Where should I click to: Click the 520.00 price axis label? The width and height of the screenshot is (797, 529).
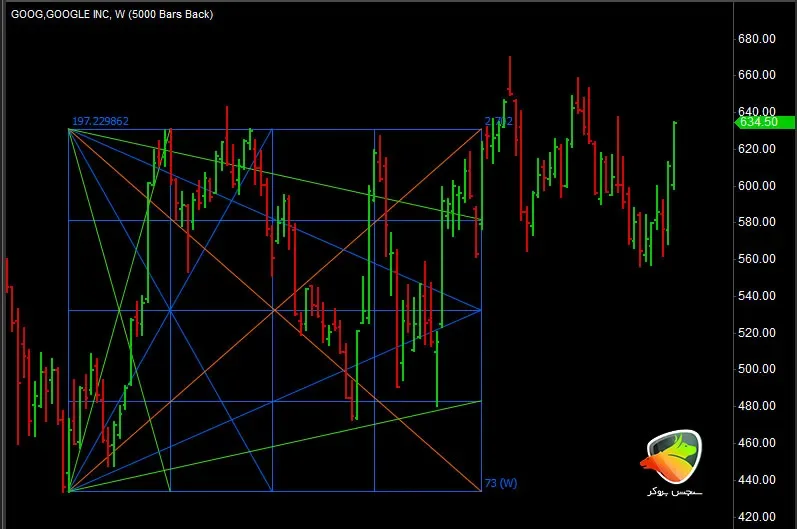757,332
